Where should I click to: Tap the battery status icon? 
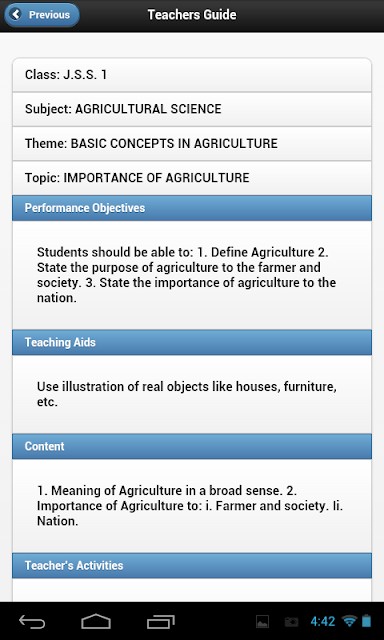(366, 621)
